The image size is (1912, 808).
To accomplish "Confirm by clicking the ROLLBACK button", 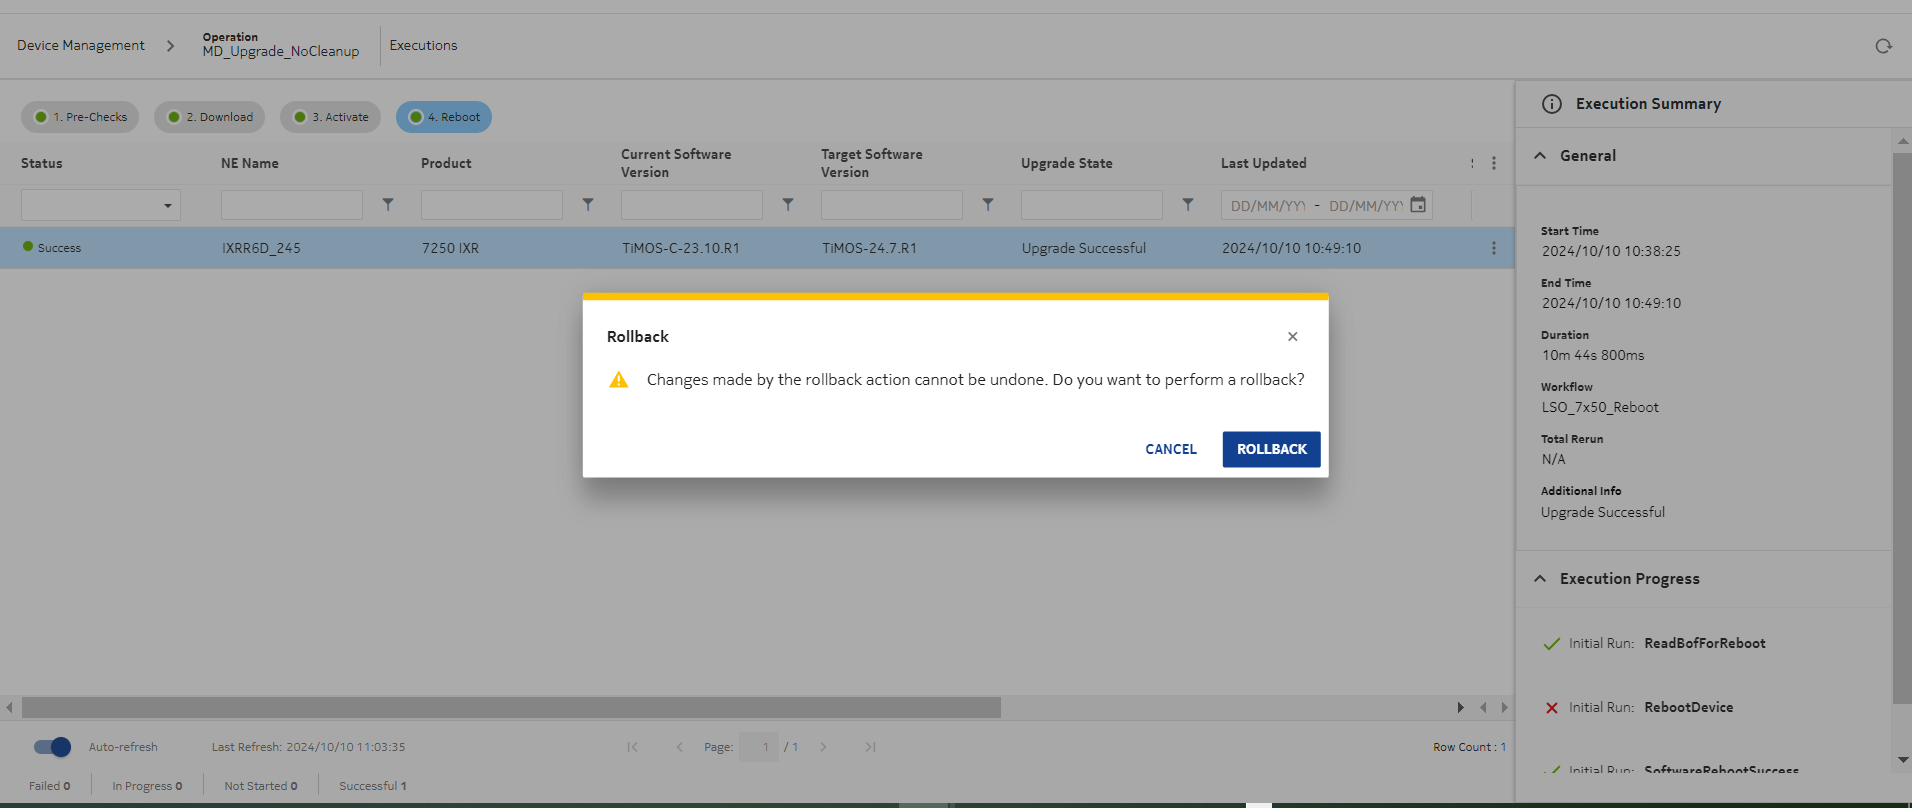I will 1271,449.
